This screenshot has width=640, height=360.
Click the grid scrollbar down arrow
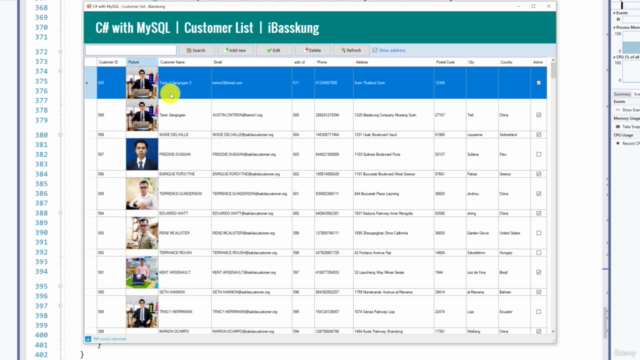tap(553, 331)
